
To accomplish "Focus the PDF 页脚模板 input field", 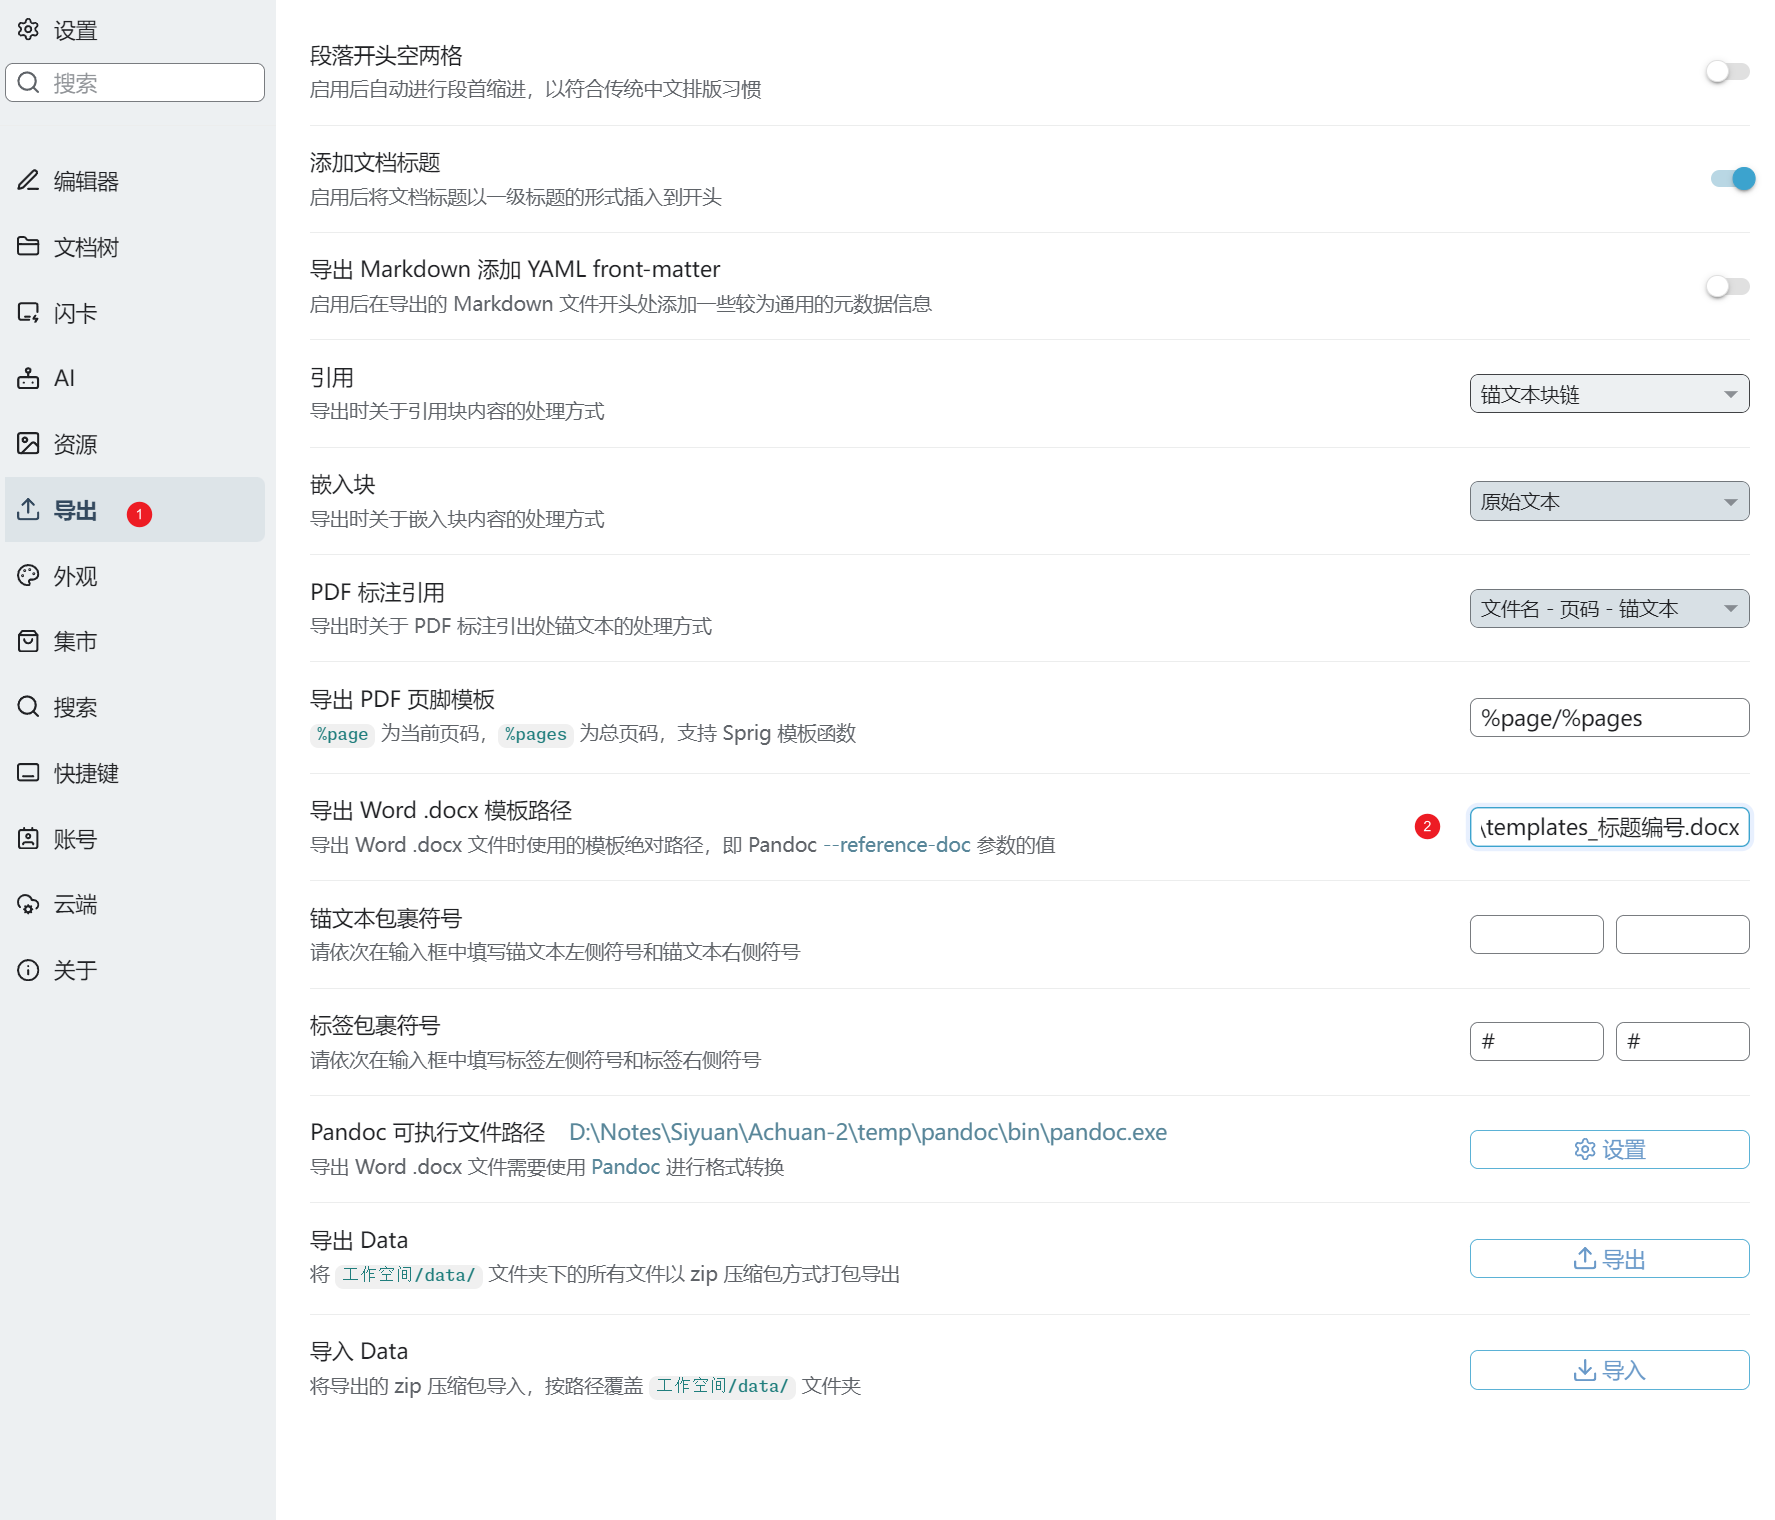I will coord(1608,718).
